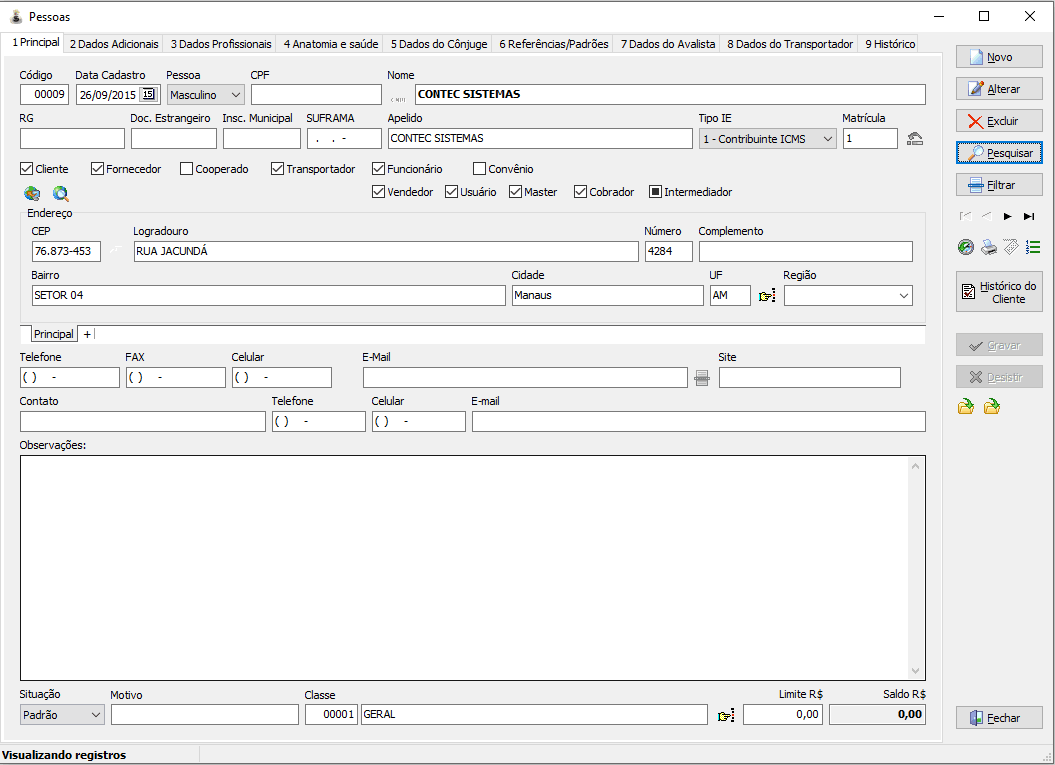Click the Excluir button
The width and height of the screenshot is (1055, 765).
tap(999, 121)
